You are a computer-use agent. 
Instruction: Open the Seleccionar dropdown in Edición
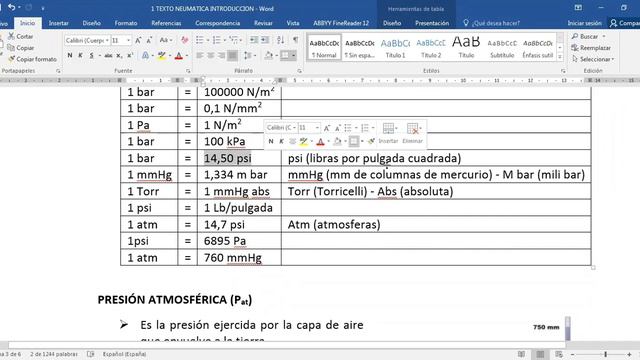pos(593,59)
